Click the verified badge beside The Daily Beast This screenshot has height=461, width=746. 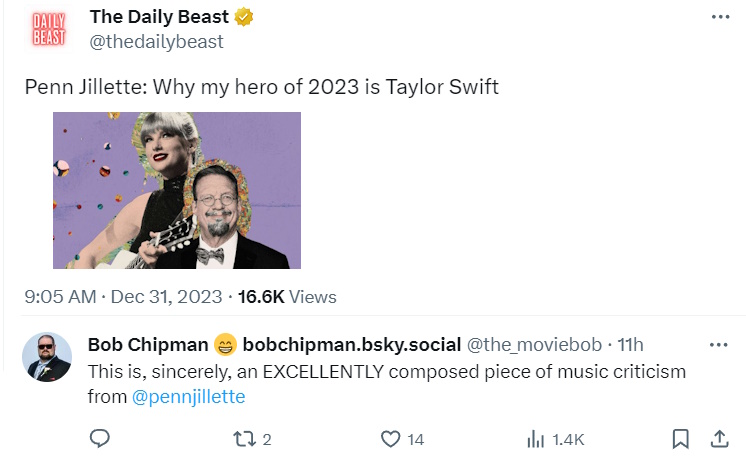click(244, 18)
